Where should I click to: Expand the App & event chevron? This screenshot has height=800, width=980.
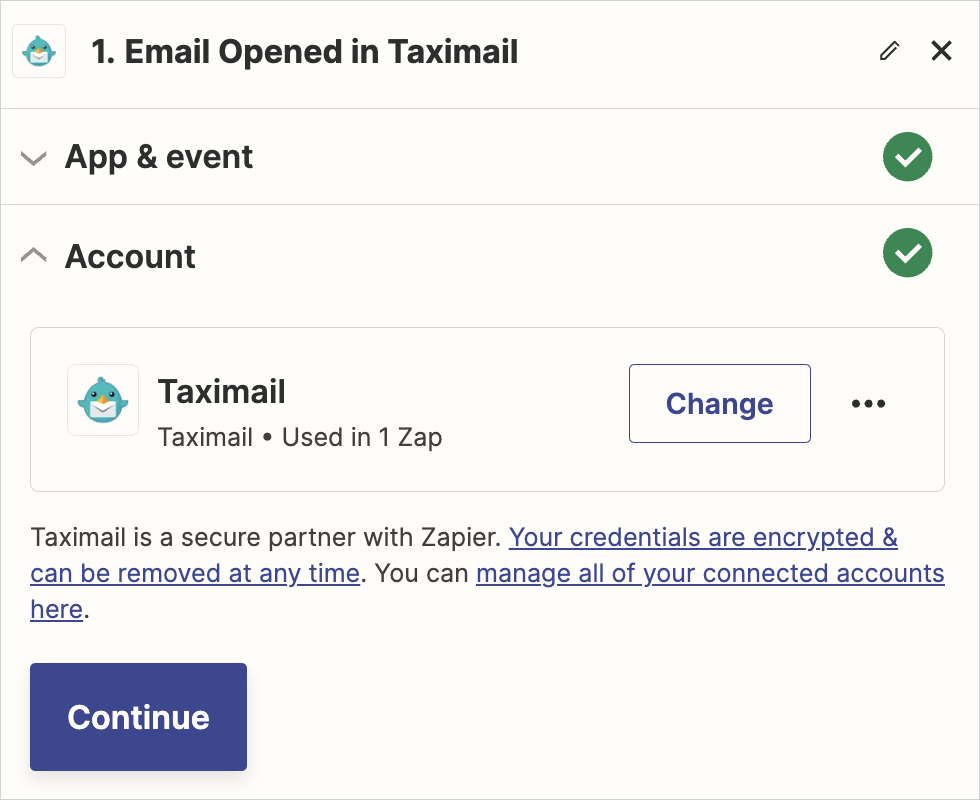point(34,158)
